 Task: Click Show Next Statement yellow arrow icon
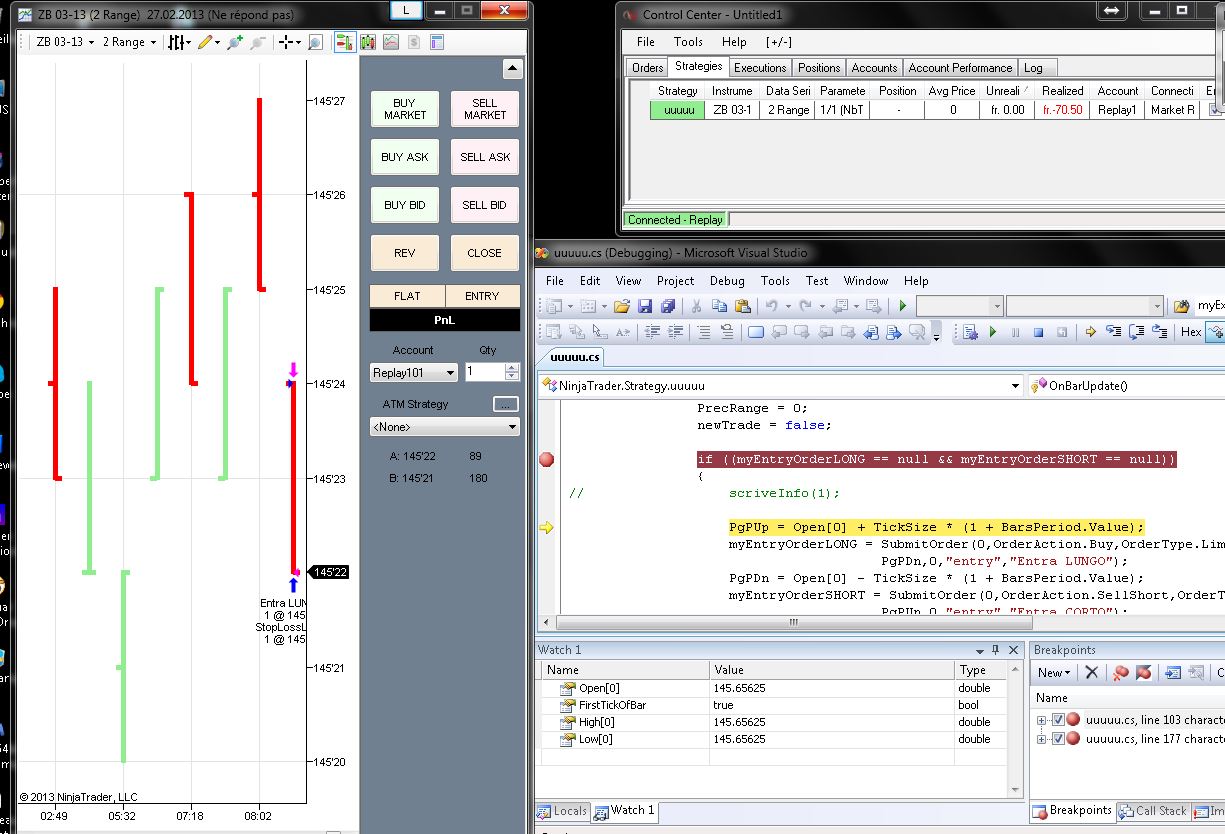pyautogui.click(x=1091, y=332)
